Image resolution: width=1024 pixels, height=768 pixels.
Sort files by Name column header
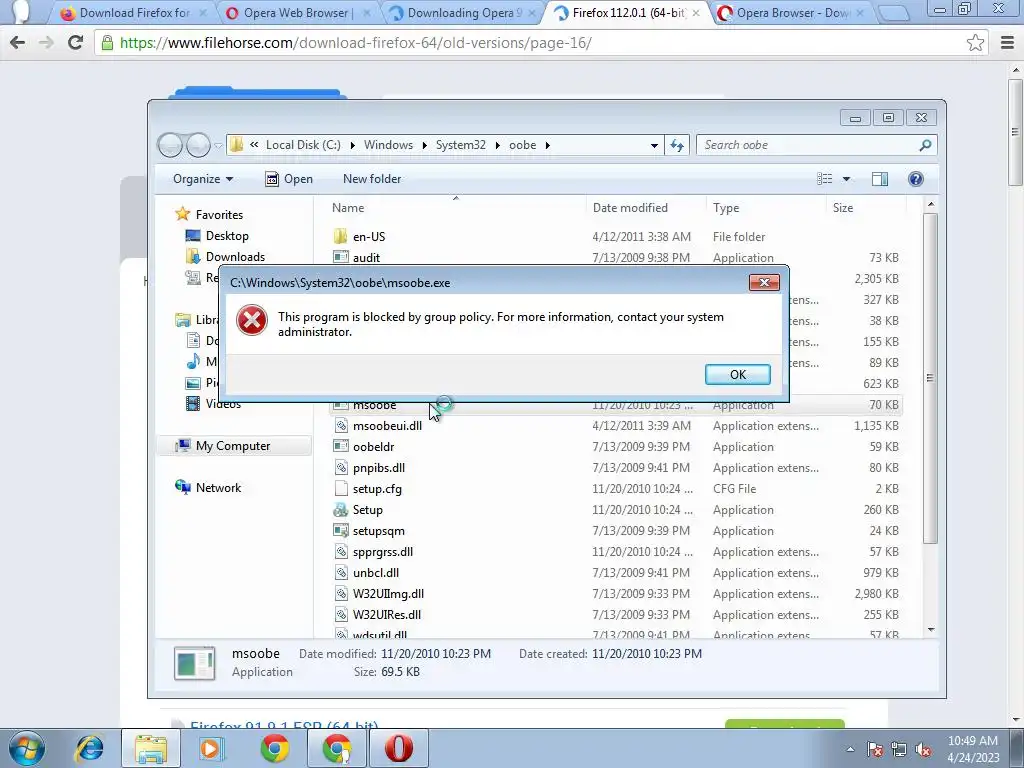348,208
